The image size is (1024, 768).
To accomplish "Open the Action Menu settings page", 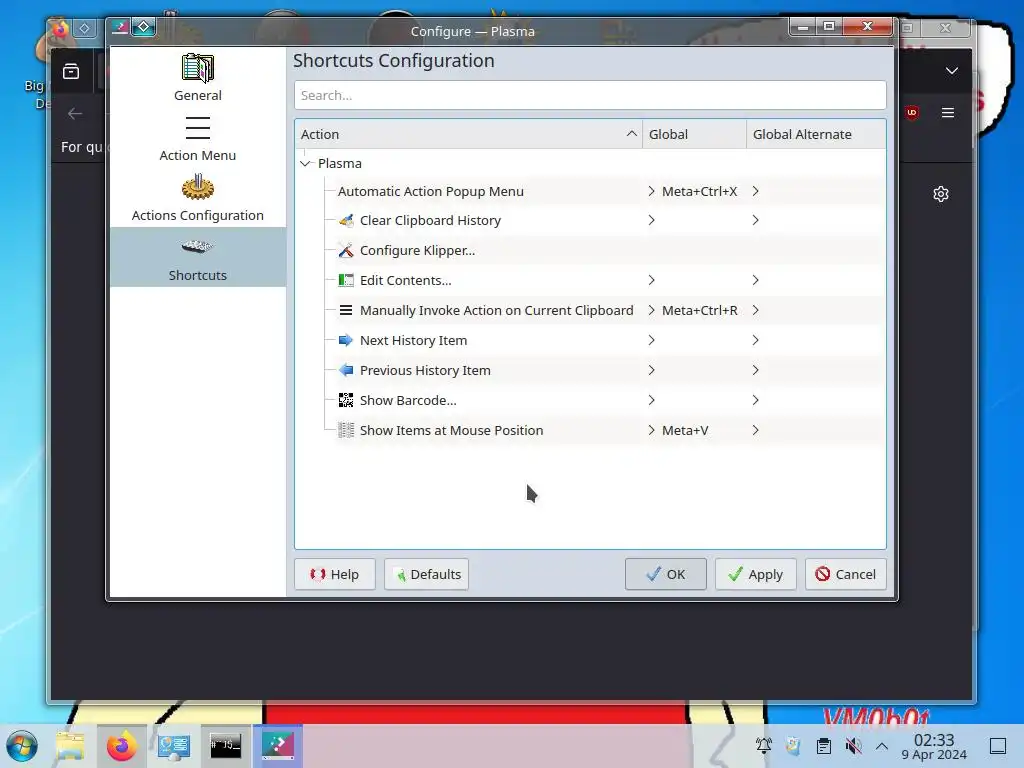I will tap(197, 138).
